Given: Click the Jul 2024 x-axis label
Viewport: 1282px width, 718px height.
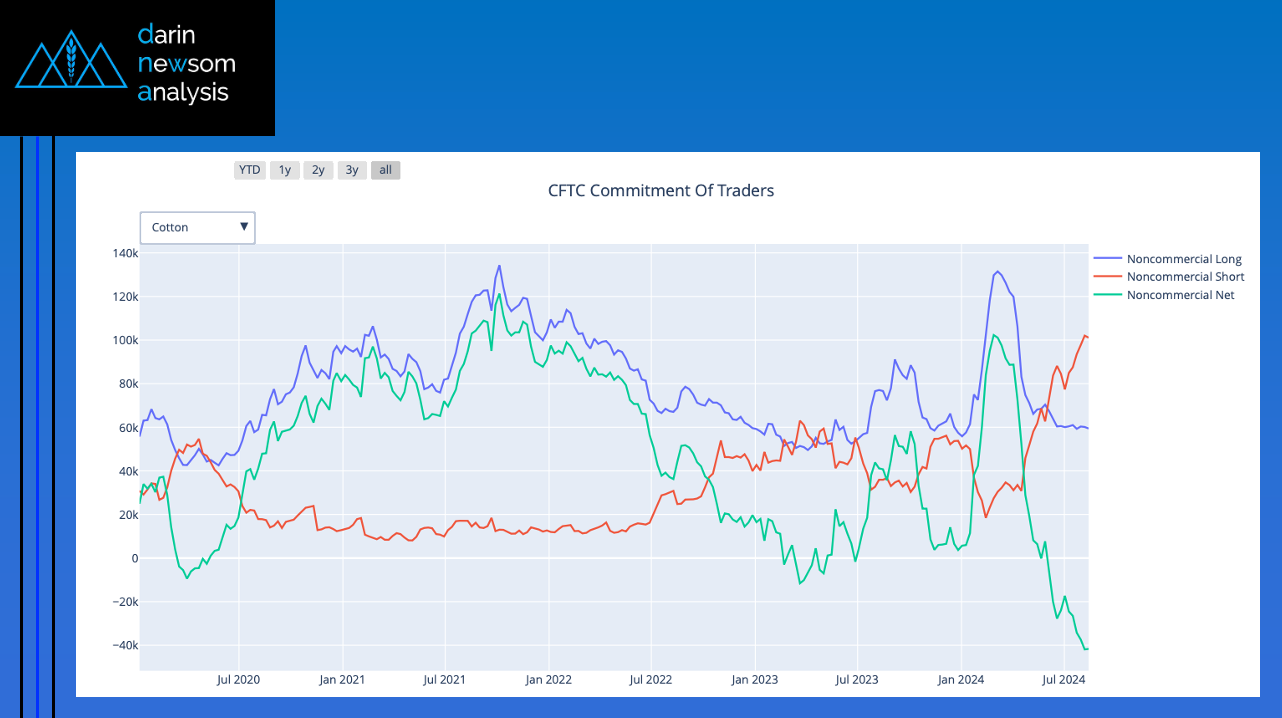Looking at the screenshot, I should point(1064,680).
